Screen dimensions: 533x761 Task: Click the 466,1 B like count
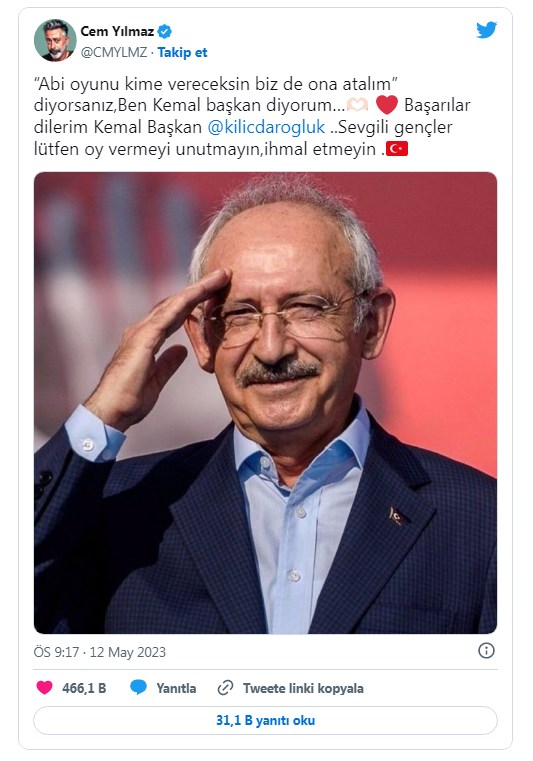point(84,688)
